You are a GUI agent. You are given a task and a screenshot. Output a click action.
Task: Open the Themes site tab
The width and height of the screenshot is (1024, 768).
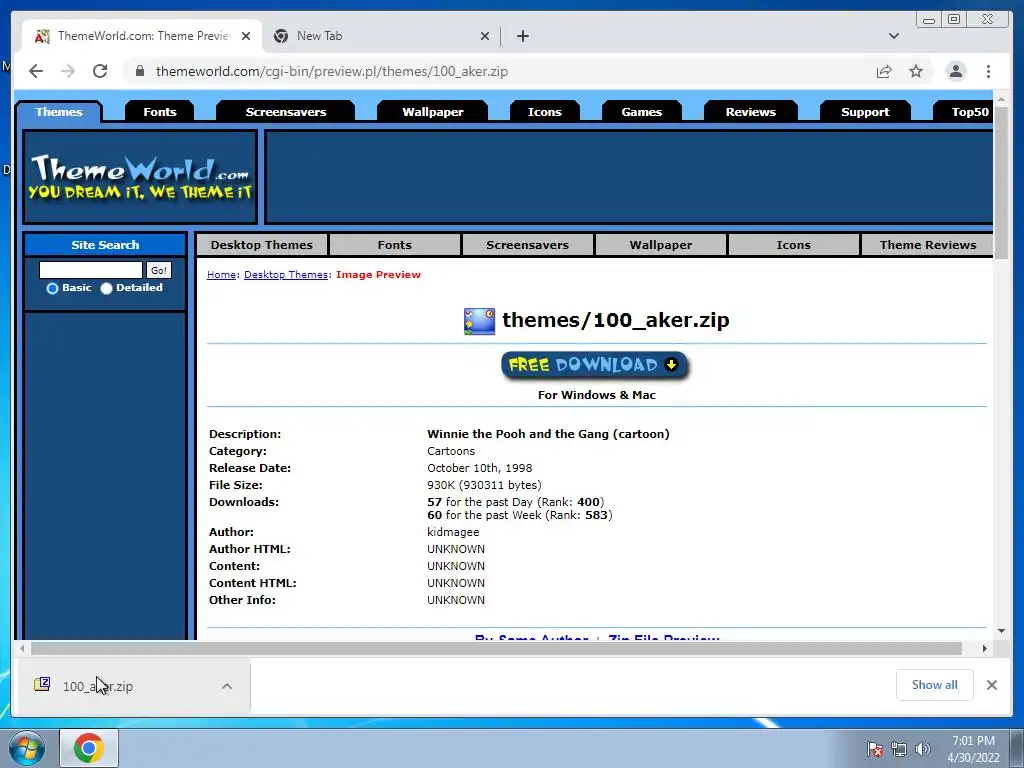point(59,112)
